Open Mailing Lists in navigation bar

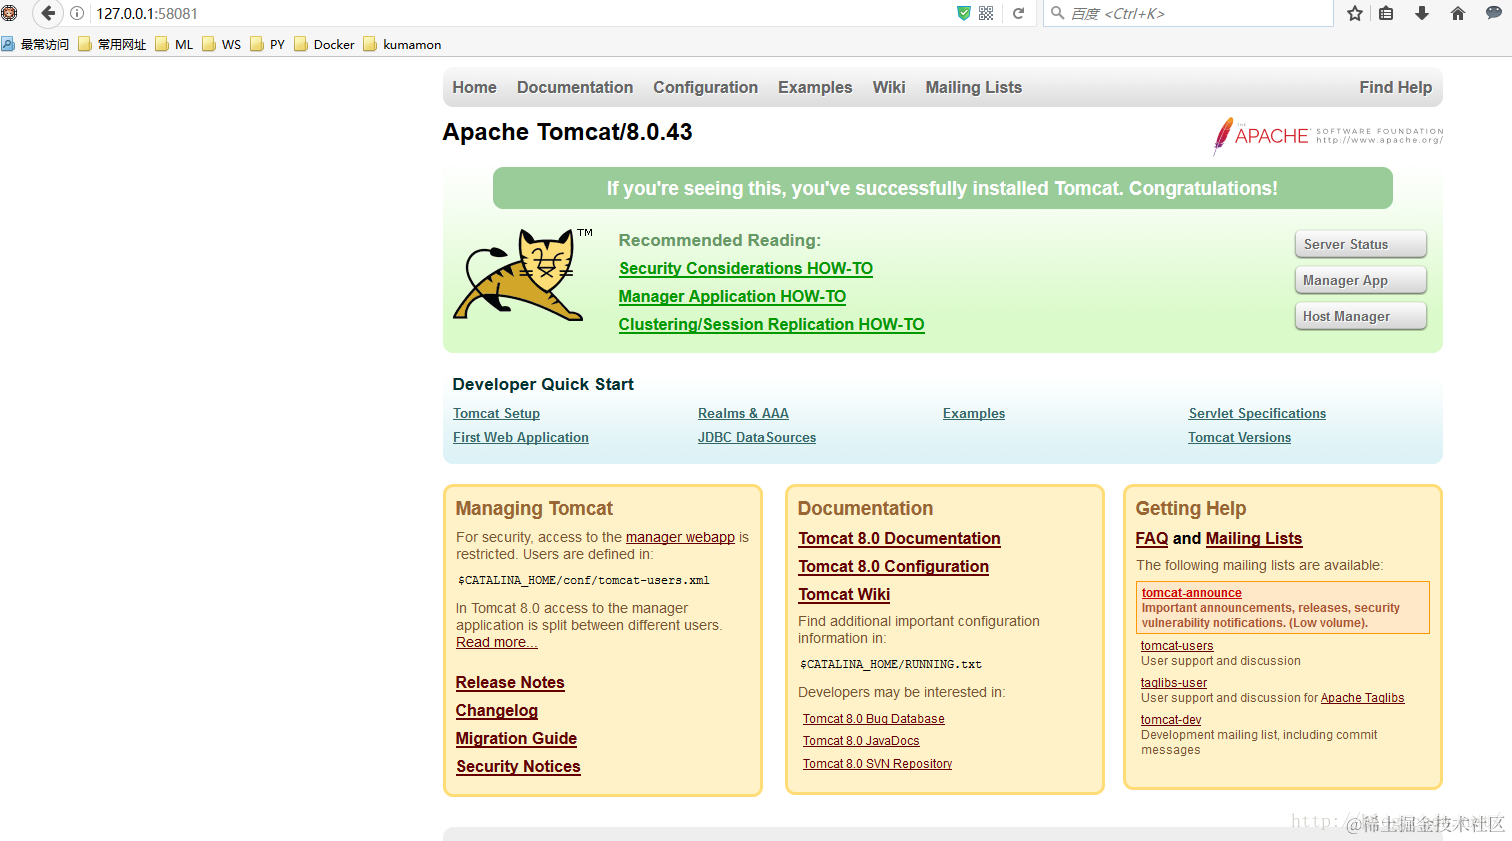pyautogui.click(x=974, y=87)
